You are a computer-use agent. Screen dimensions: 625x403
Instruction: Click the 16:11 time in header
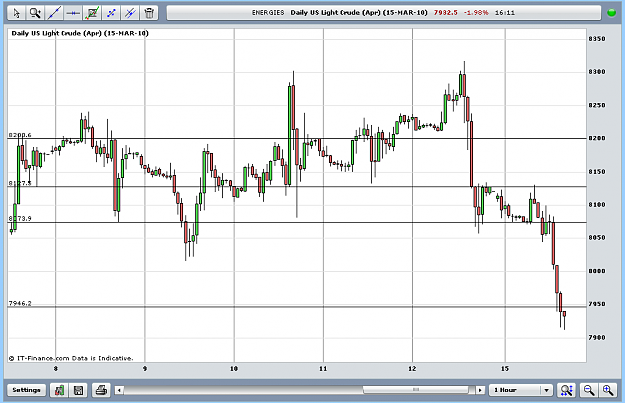coord(505,13)
